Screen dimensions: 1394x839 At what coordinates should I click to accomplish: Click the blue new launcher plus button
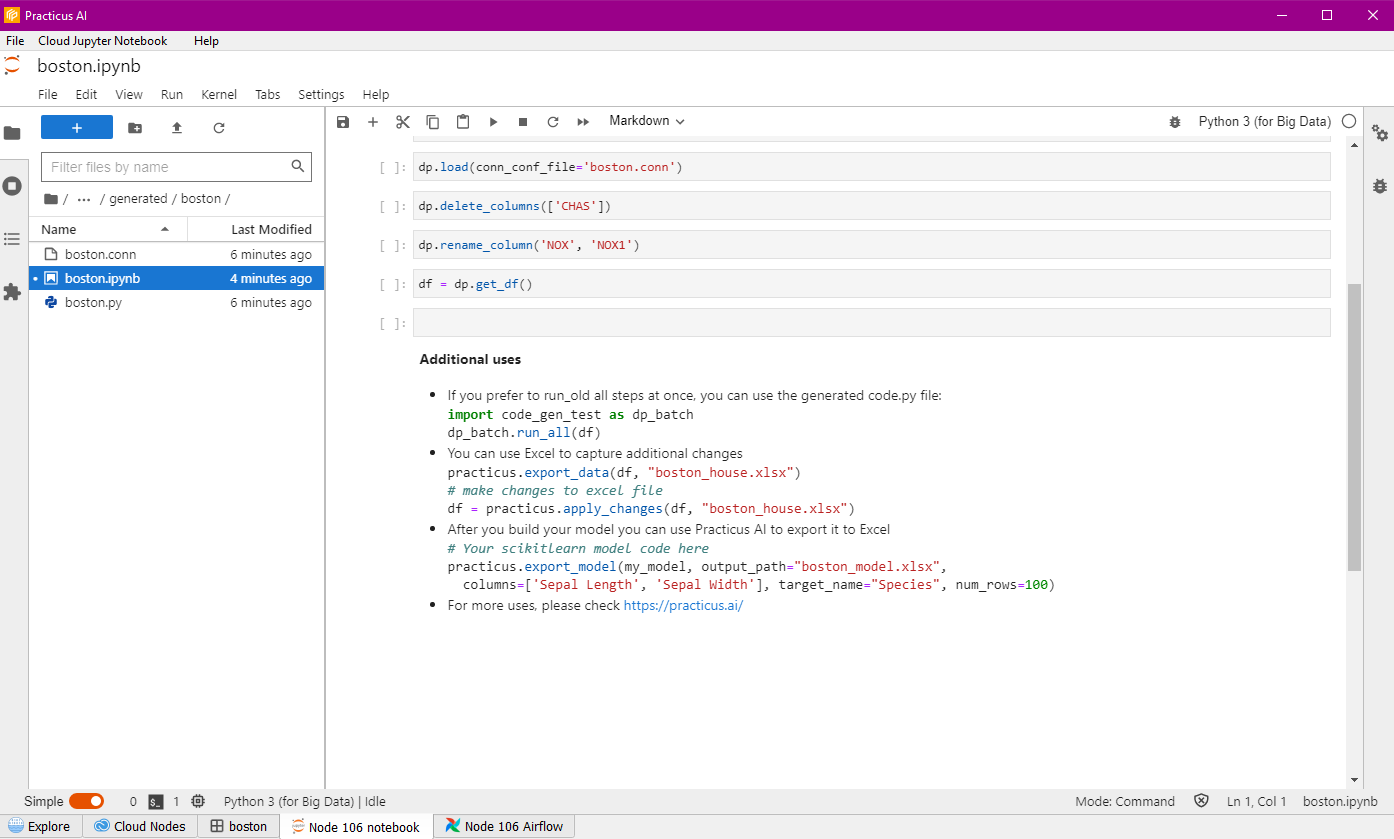click(x=77, y=128)
